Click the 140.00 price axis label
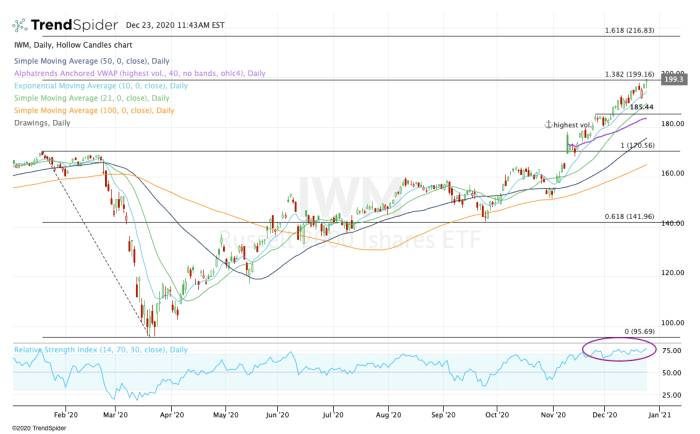The image size is (700, 434). click(672, 223)
